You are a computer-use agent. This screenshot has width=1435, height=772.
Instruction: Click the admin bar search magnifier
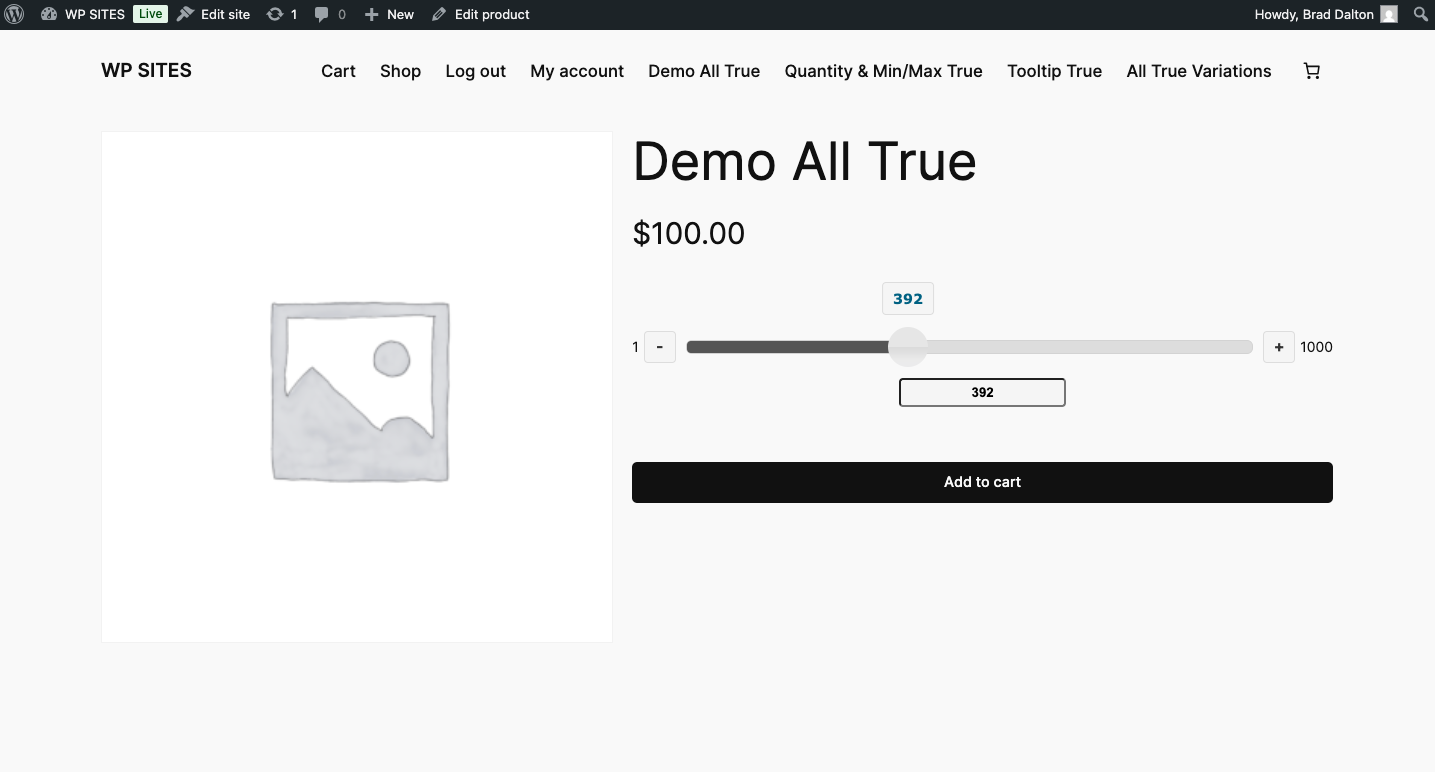[1420, 14]
